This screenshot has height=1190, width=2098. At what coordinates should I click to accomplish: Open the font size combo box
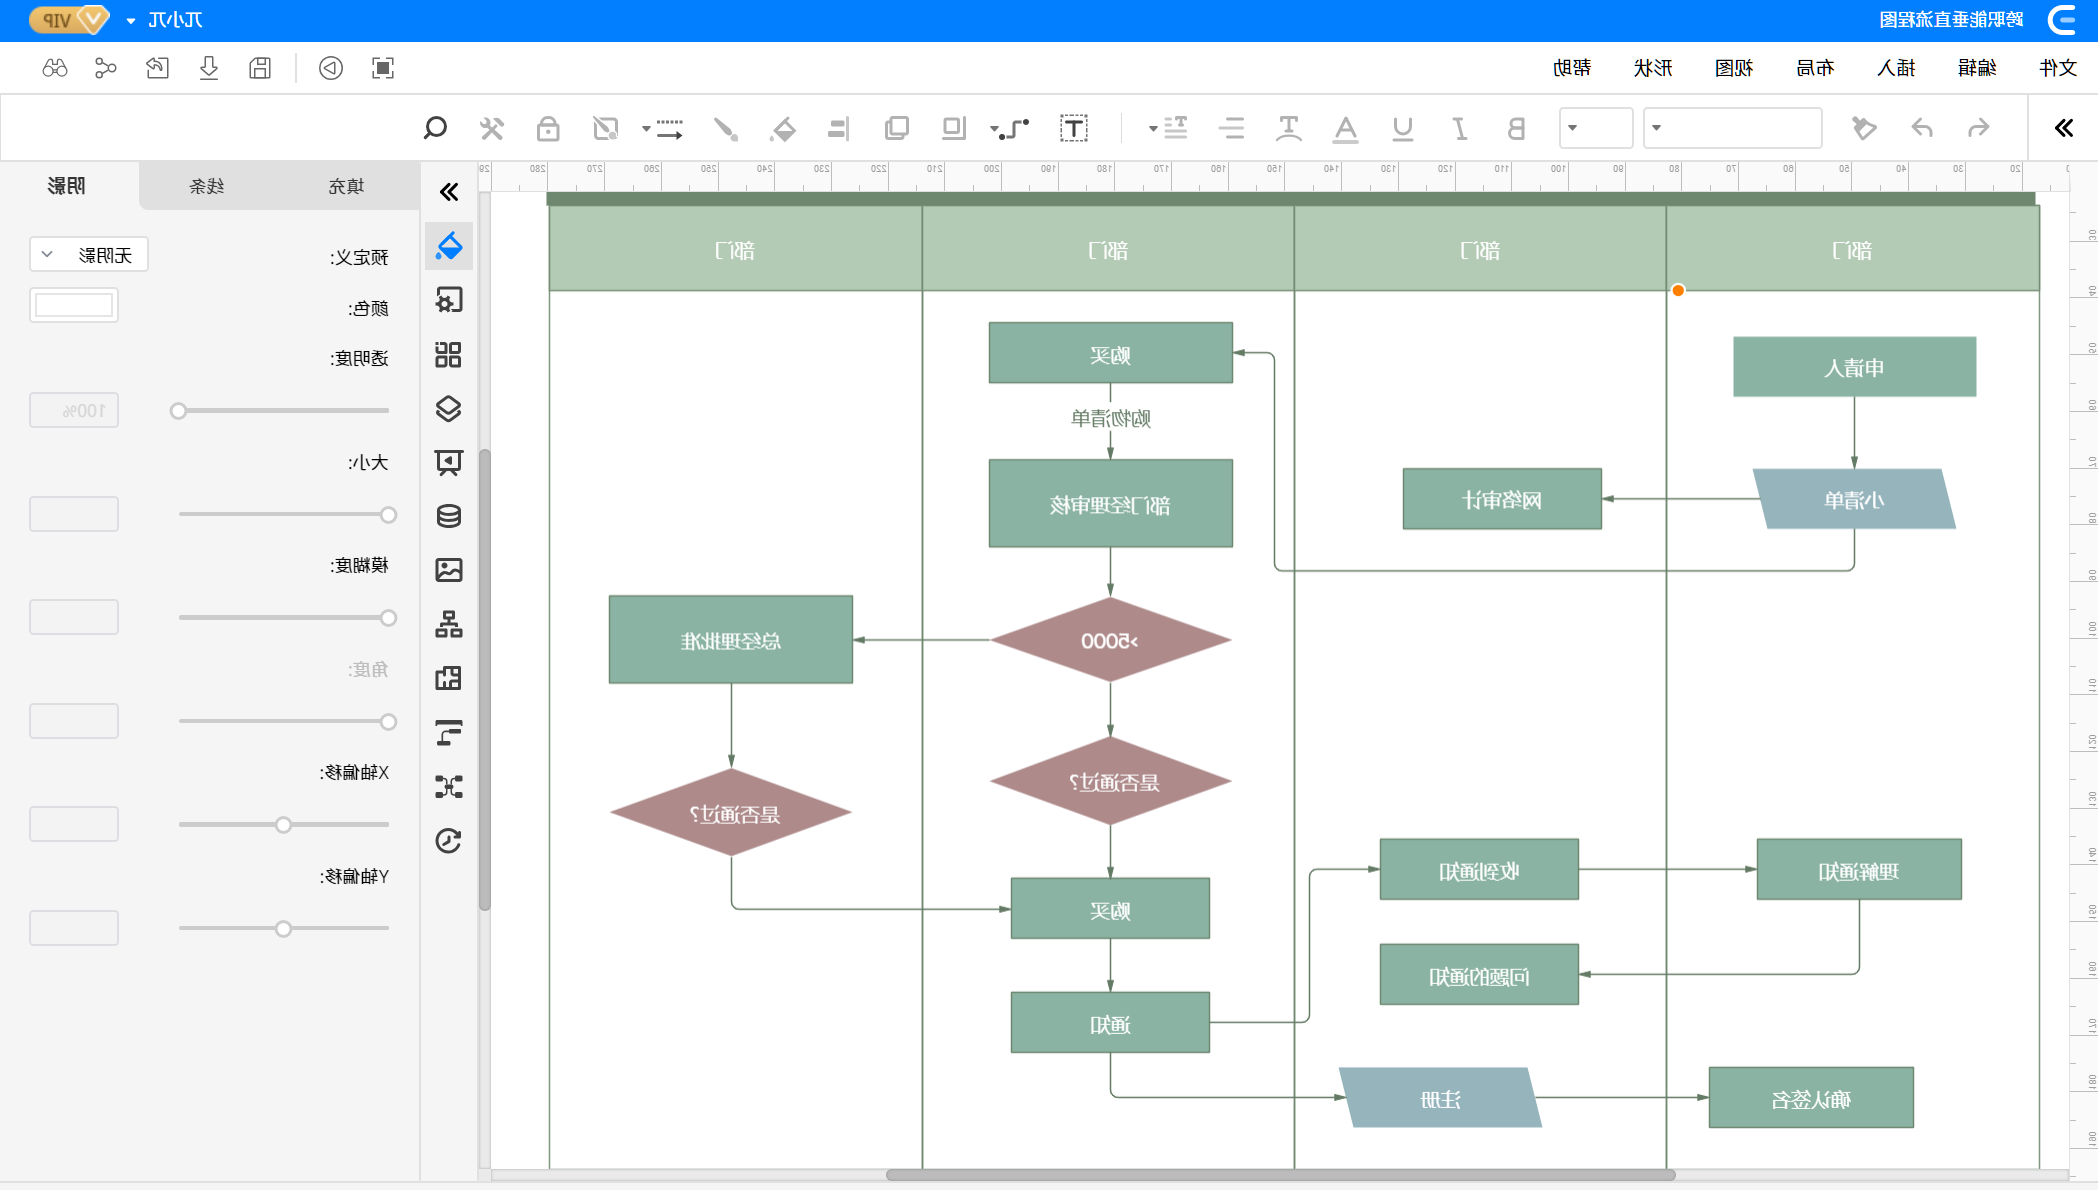(x=1596, y=128)
